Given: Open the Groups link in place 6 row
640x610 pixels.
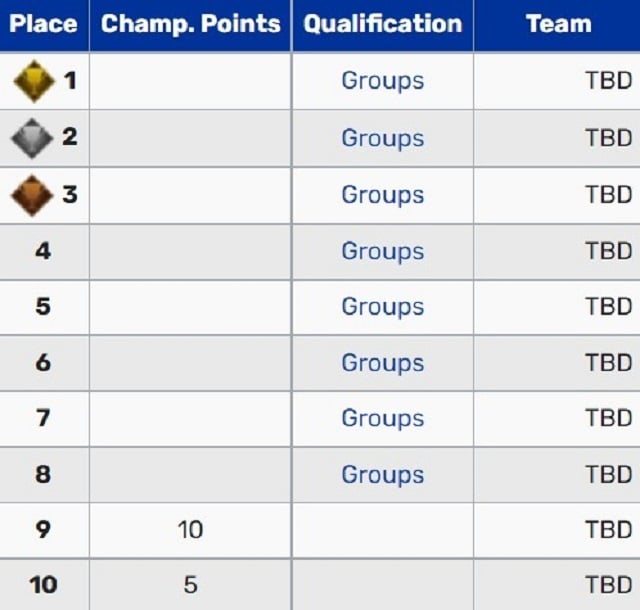Looking at the screenshot, I should [383, 363].
